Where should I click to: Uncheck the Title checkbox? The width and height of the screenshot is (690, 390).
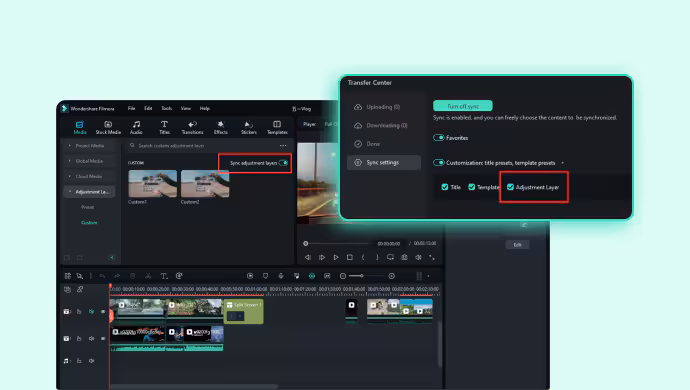pyautogui.click(x=445, y=187)
